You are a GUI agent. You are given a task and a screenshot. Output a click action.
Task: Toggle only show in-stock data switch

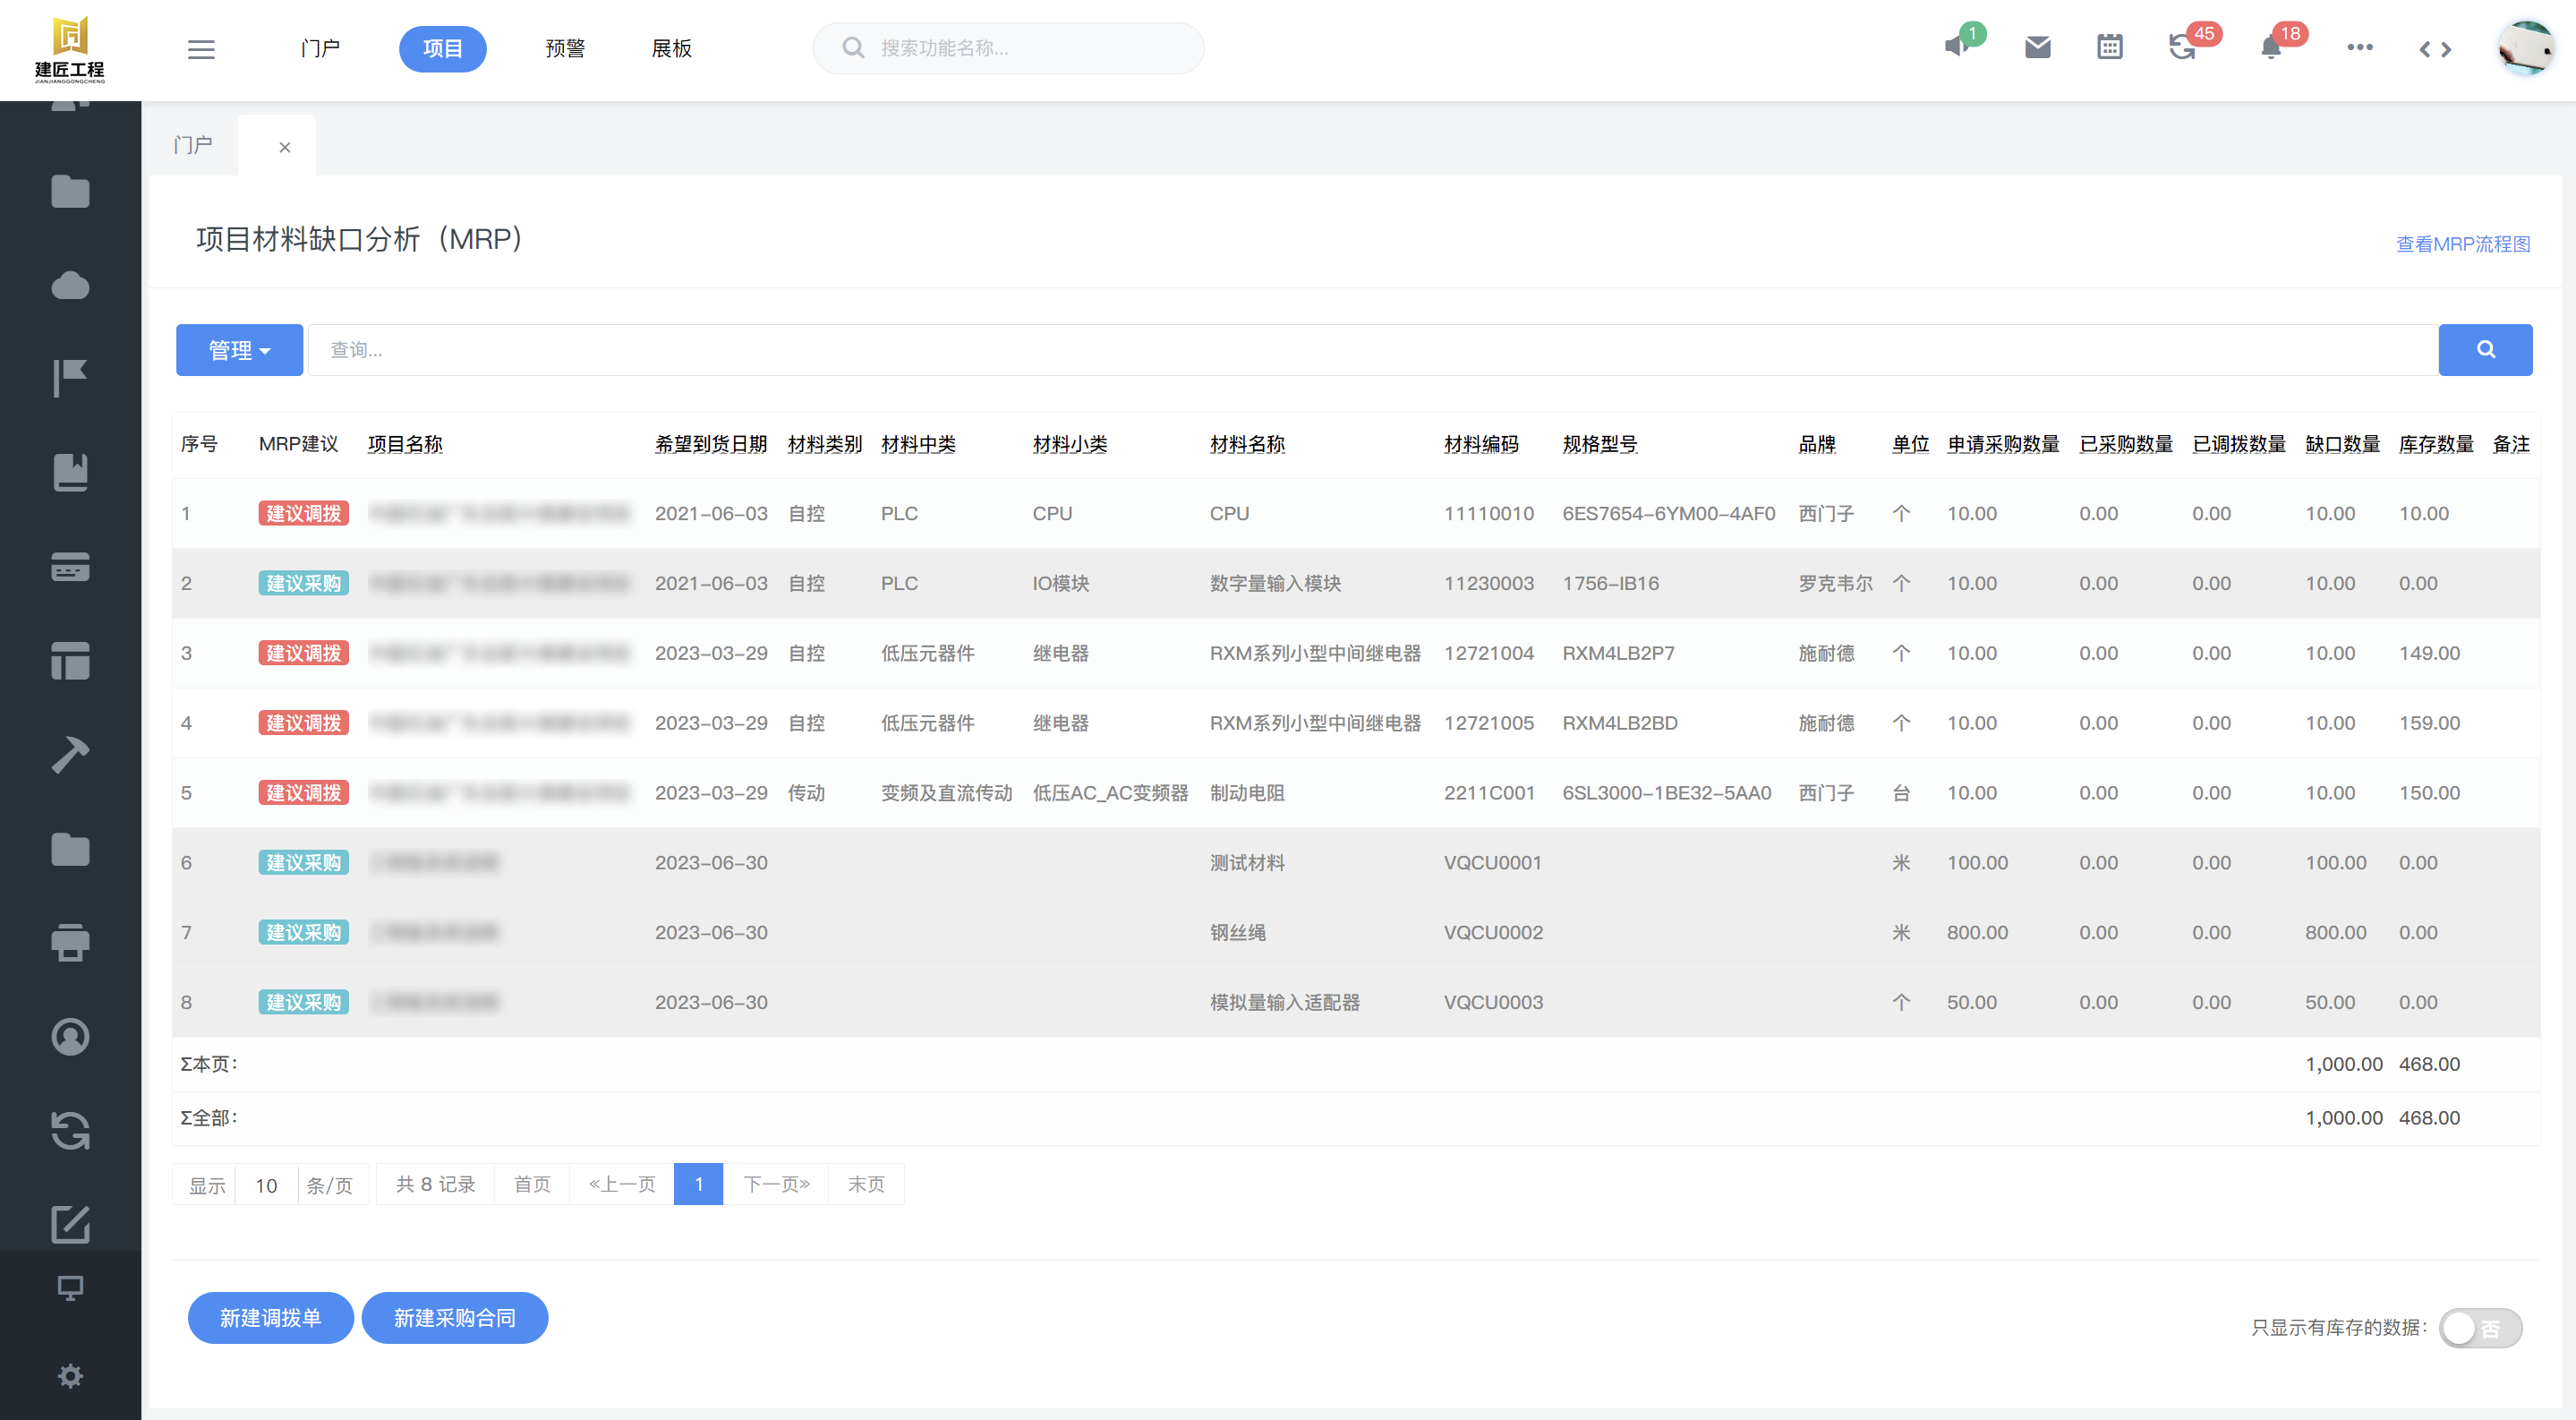pyautogui.click(x=2480, y=1327)
